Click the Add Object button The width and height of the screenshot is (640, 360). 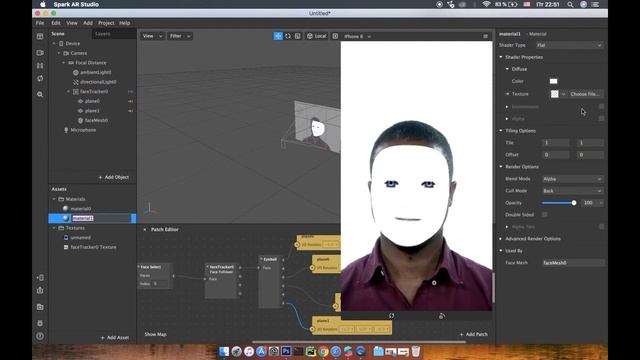[x=113, y=177]
